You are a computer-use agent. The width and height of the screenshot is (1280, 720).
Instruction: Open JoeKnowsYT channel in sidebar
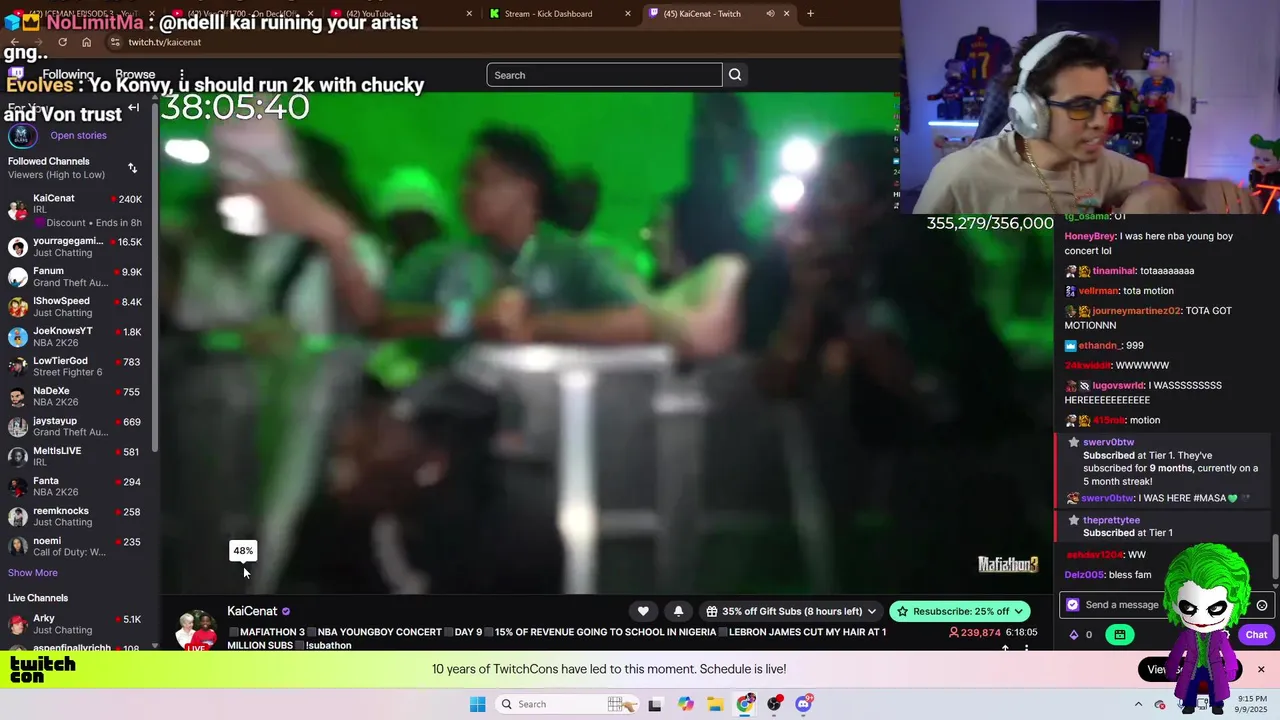pos(76,337)
